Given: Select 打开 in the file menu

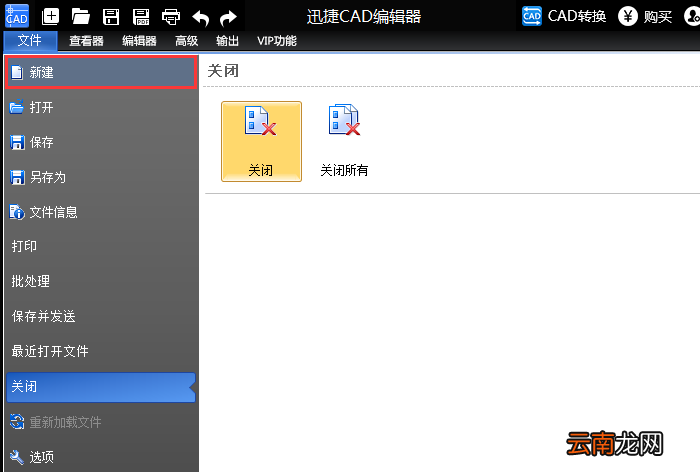Looking at the screenshot, I should [x=101, y=107].
